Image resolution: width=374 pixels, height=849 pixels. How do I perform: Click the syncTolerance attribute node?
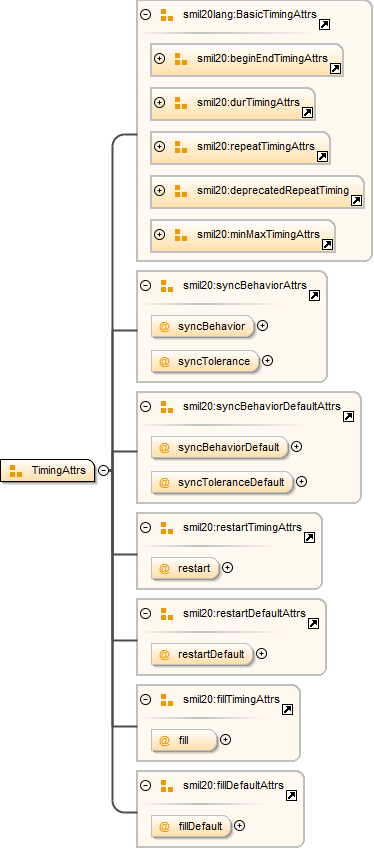pyautogui.click(x=205, y=361)
